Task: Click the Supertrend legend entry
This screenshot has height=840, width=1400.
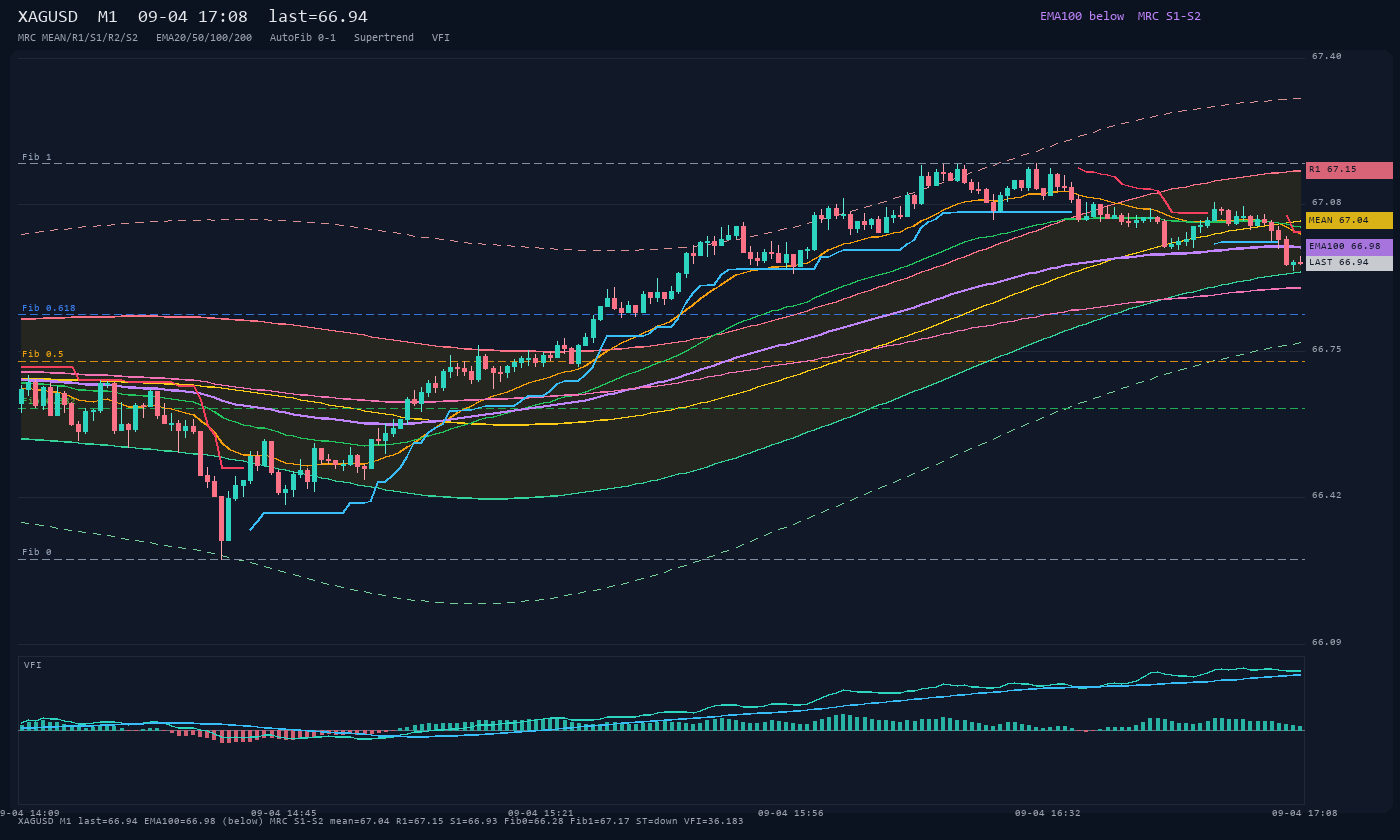Action: [x=384, y=38]
